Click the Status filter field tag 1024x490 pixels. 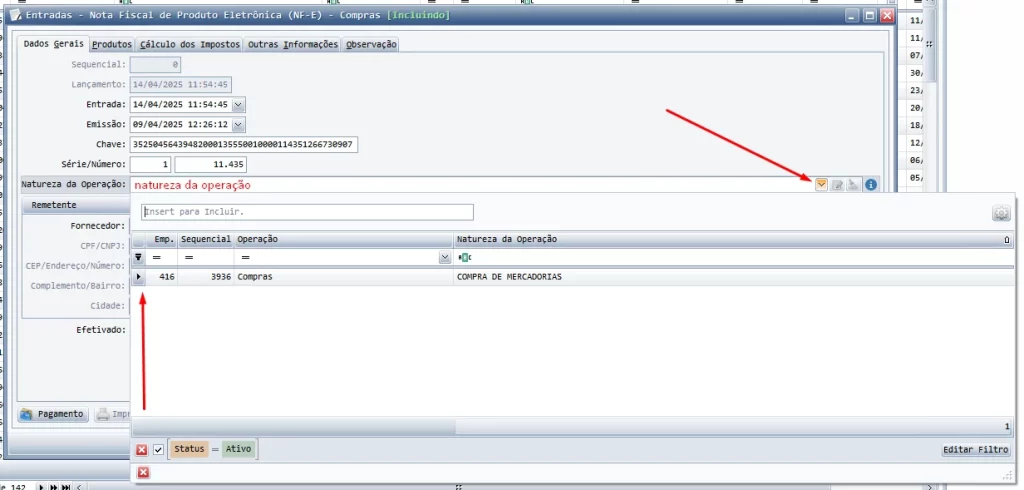point(189,449)
